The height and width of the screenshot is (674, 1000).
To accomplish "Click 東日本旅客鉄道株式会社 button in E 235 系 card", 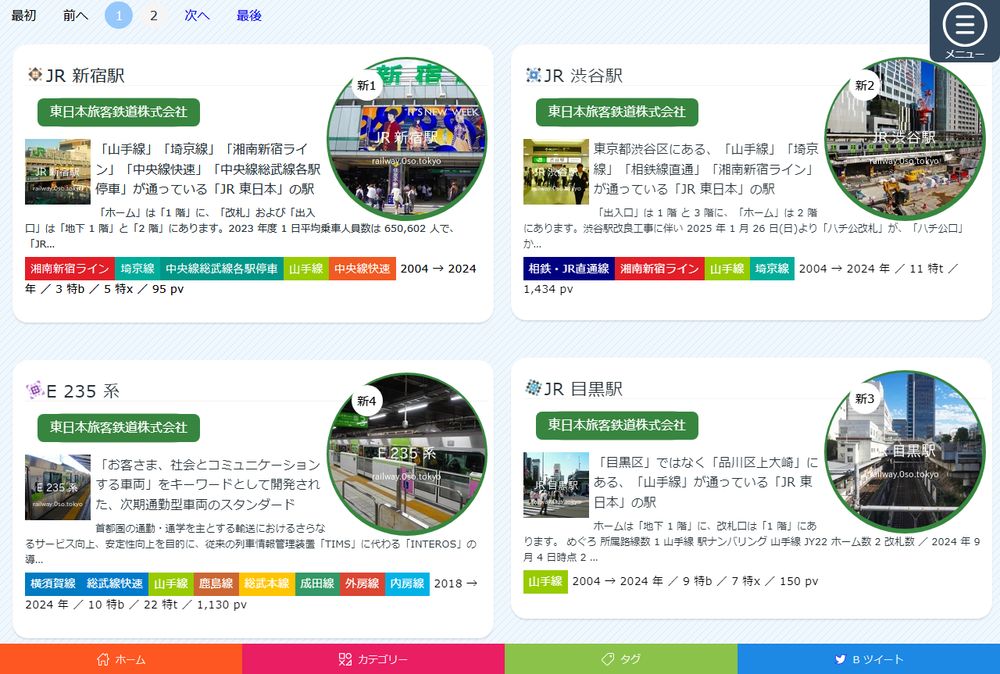I will point(119,428).
